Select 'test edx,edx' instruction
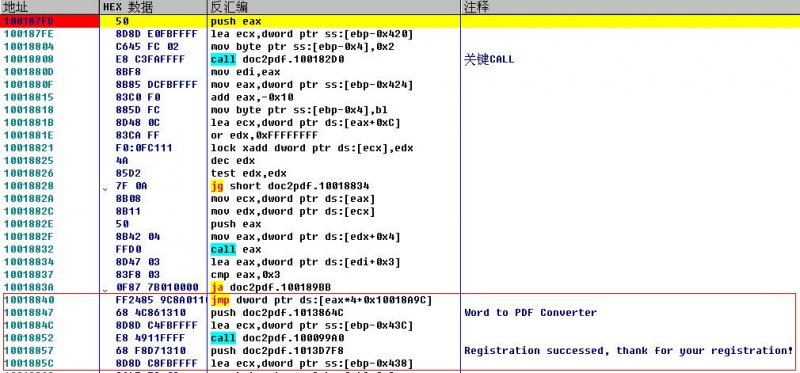 pyautogui.click(x=248, y=173)
